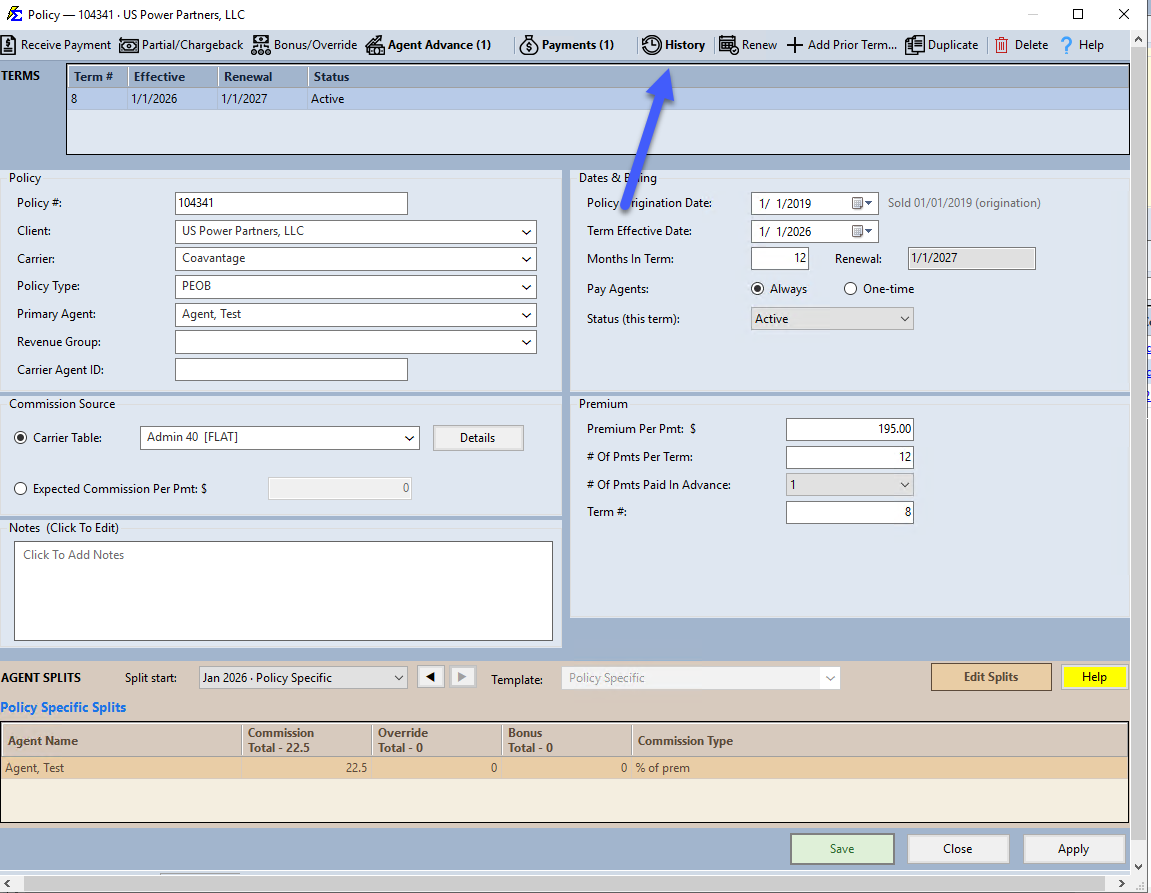
Task: Open Partial/Chargeback from the toolbar
Action: tap(181, 45)
